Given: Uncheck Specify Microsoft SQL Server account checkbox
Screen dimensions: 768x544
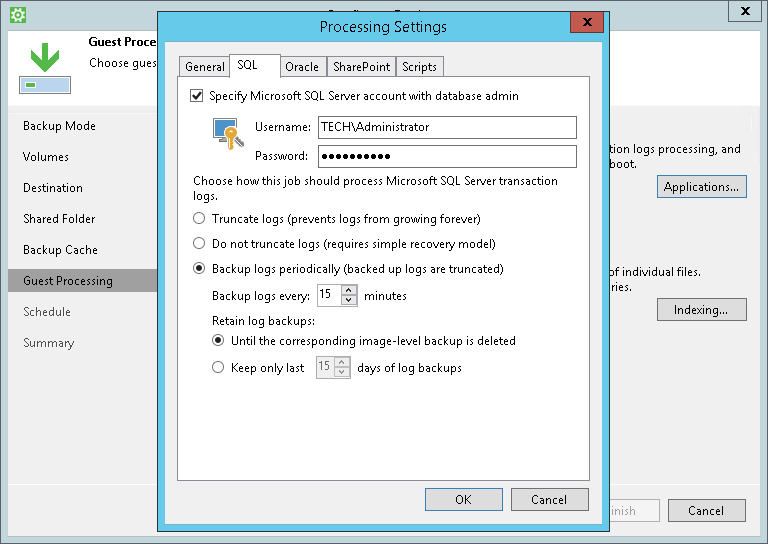Looking at the screenshot, I should tap(196, 95).
